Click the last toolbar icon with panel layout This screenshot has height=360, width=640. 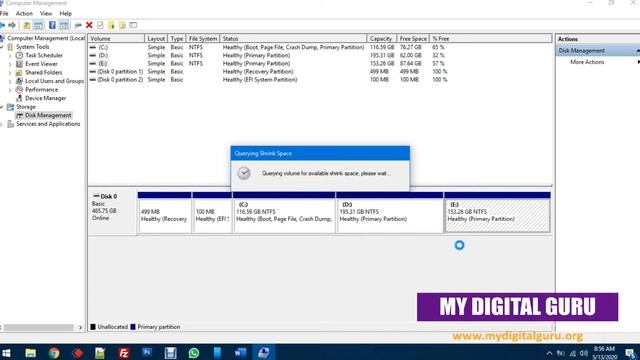133,25
